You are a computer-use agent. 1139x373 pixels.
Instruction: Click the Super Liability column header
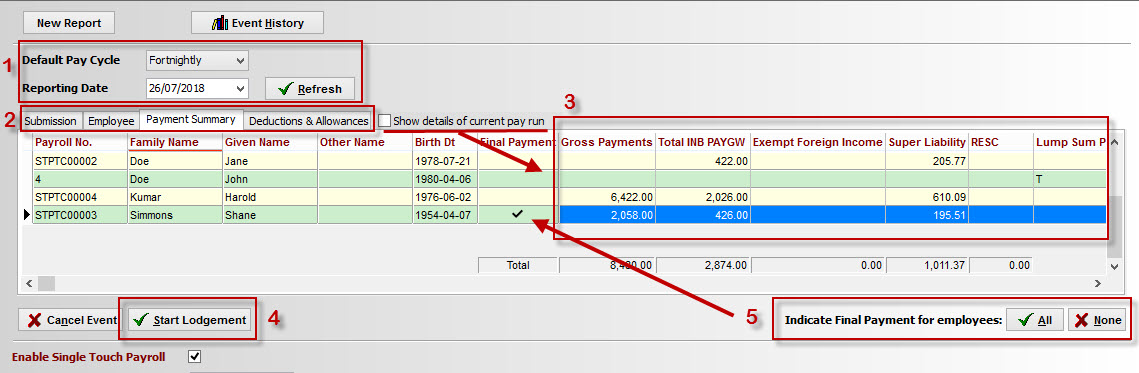click(x=928, y=143)
